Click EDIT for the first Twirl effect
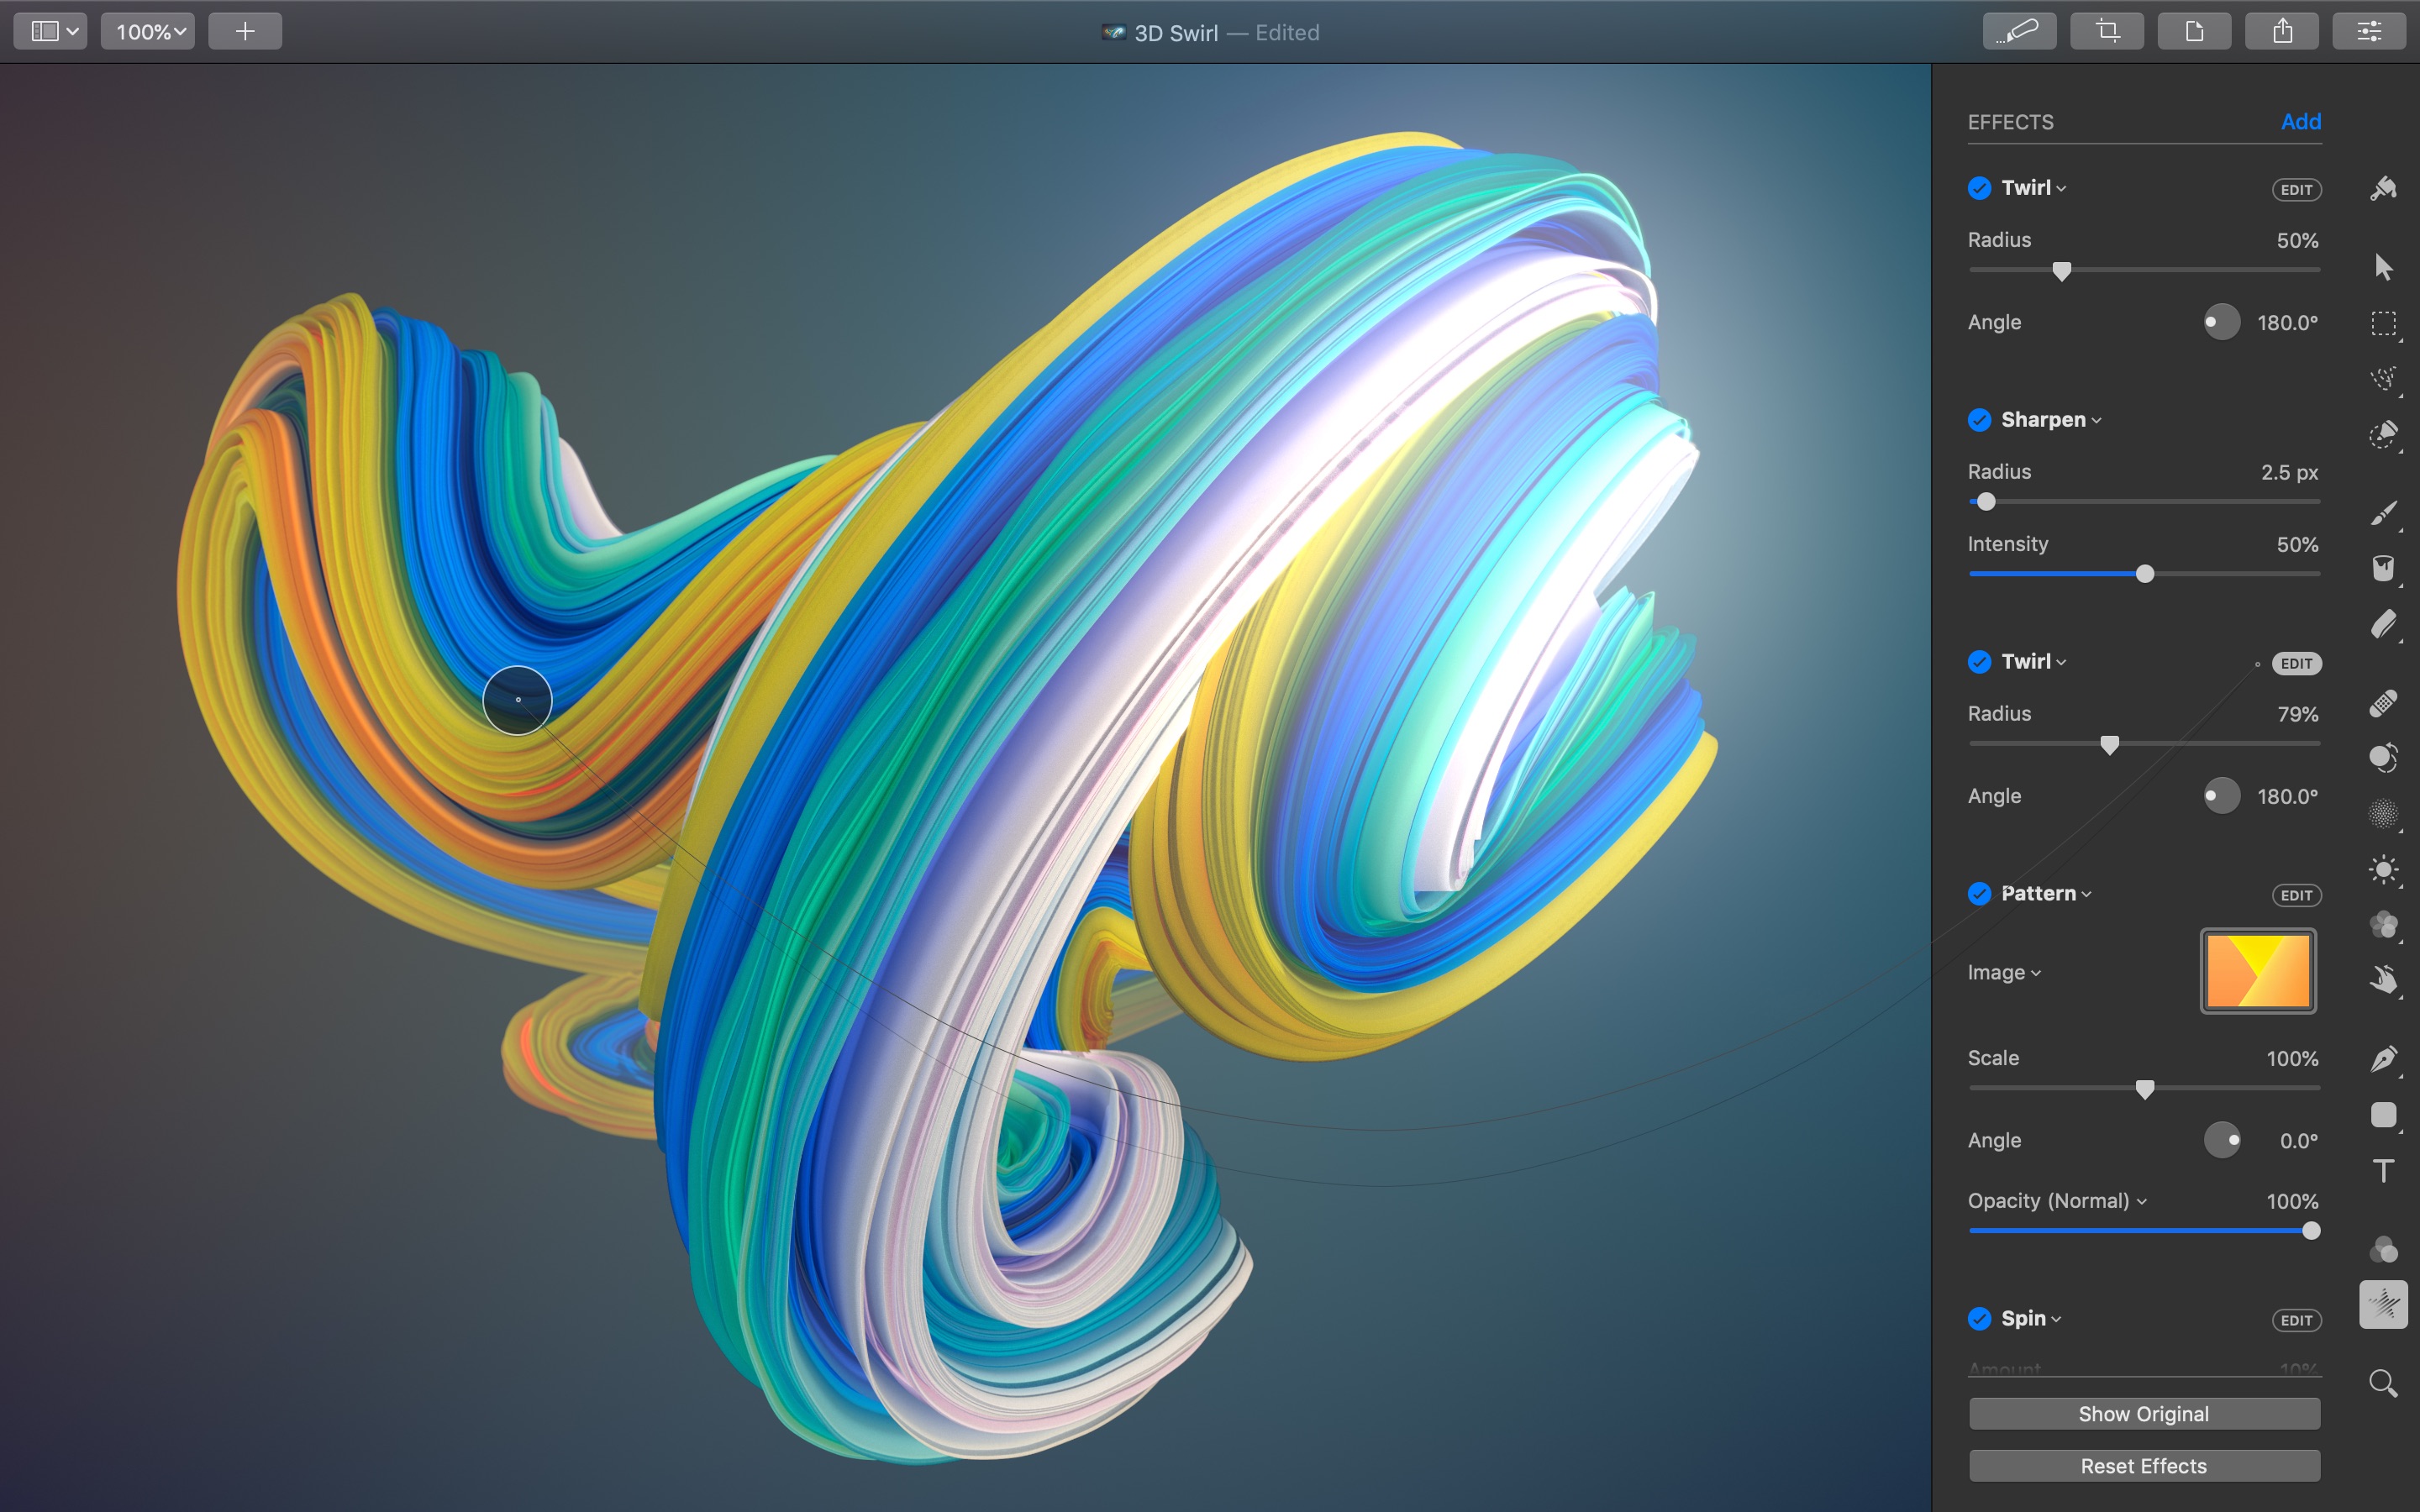Screen dimensions: 2420x1512 [2296, 190]
